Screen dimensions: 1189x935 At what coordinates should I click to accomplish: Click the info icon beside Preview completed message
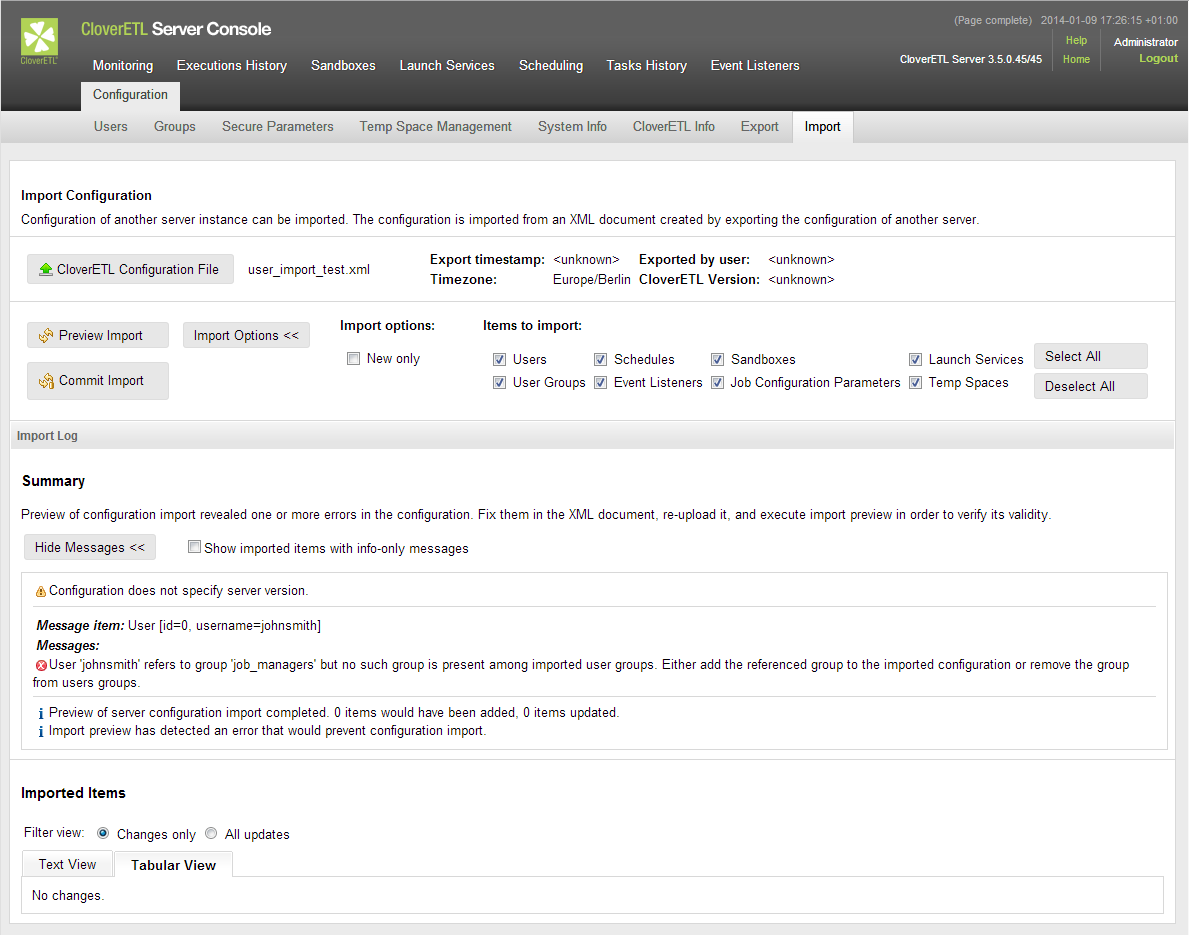point(41,713)
